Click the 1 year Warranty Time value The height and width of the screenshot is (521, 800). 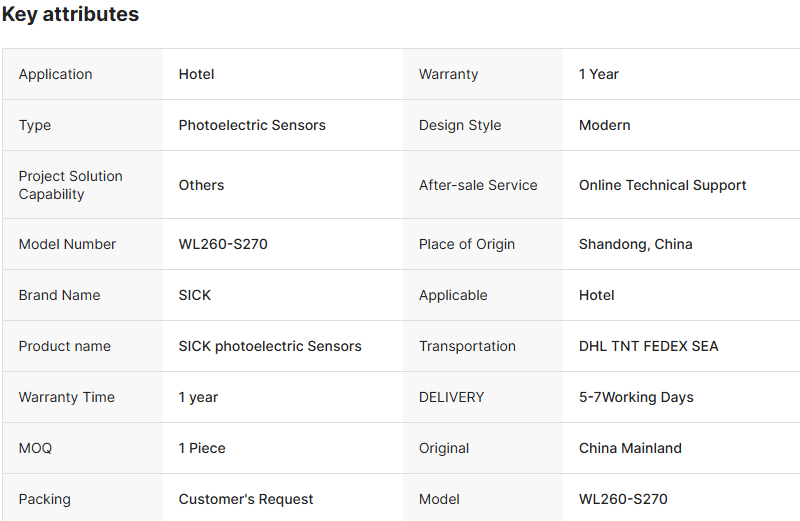click(x=198, y=397)
